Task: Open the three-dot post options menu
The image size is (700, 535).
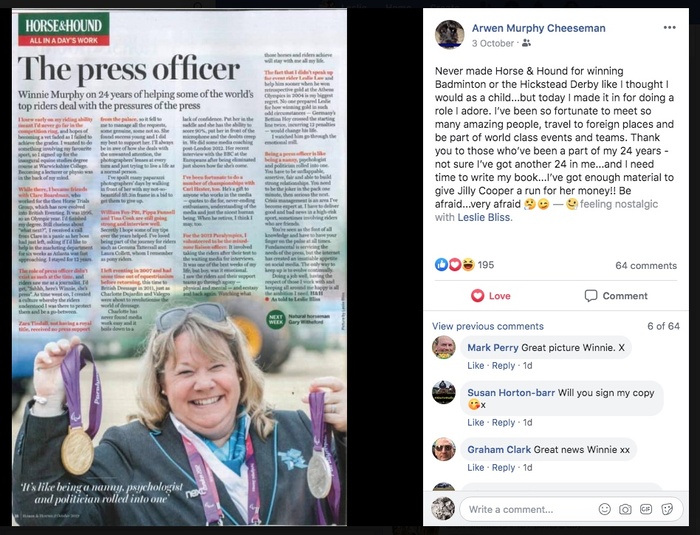Action: [x=669, y=28]
